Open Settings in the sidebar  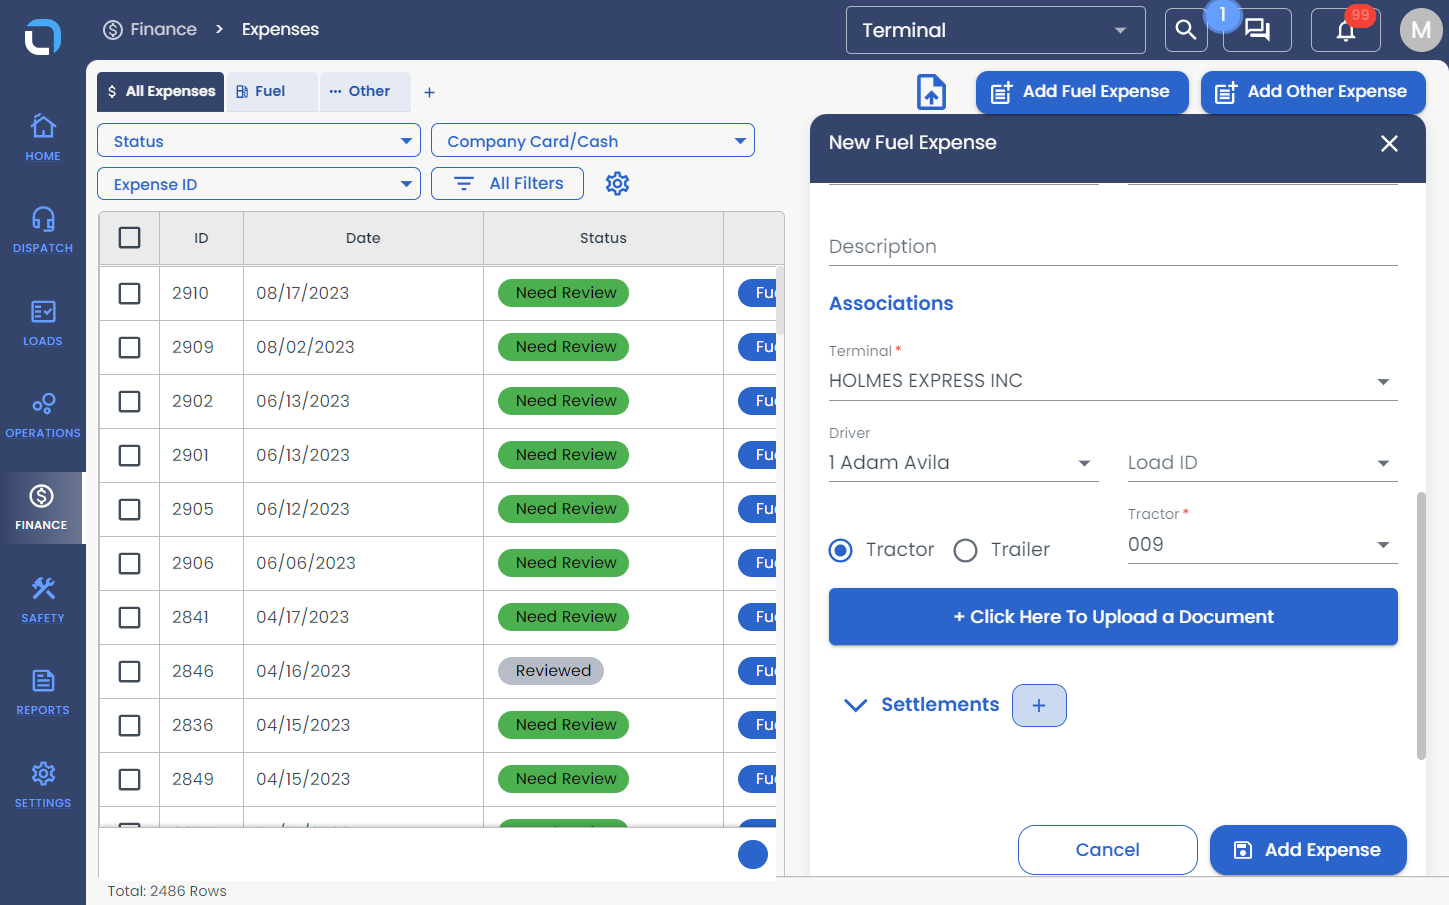coord(43,785)
